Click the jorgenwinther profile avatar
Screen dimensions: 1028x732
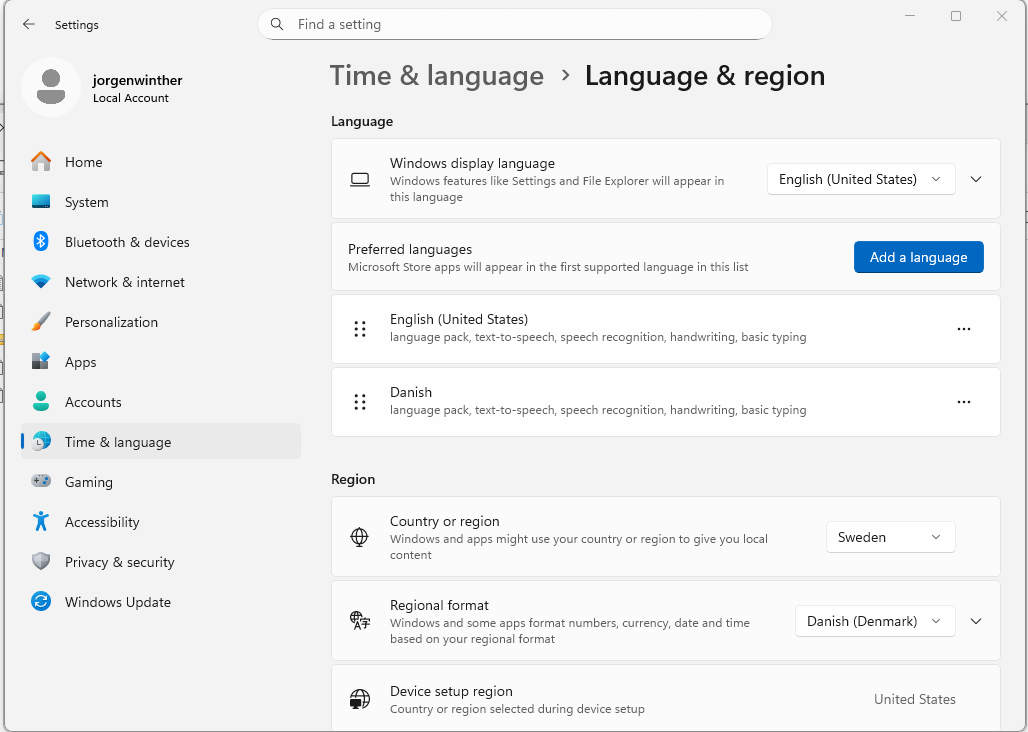pos(51,87)
